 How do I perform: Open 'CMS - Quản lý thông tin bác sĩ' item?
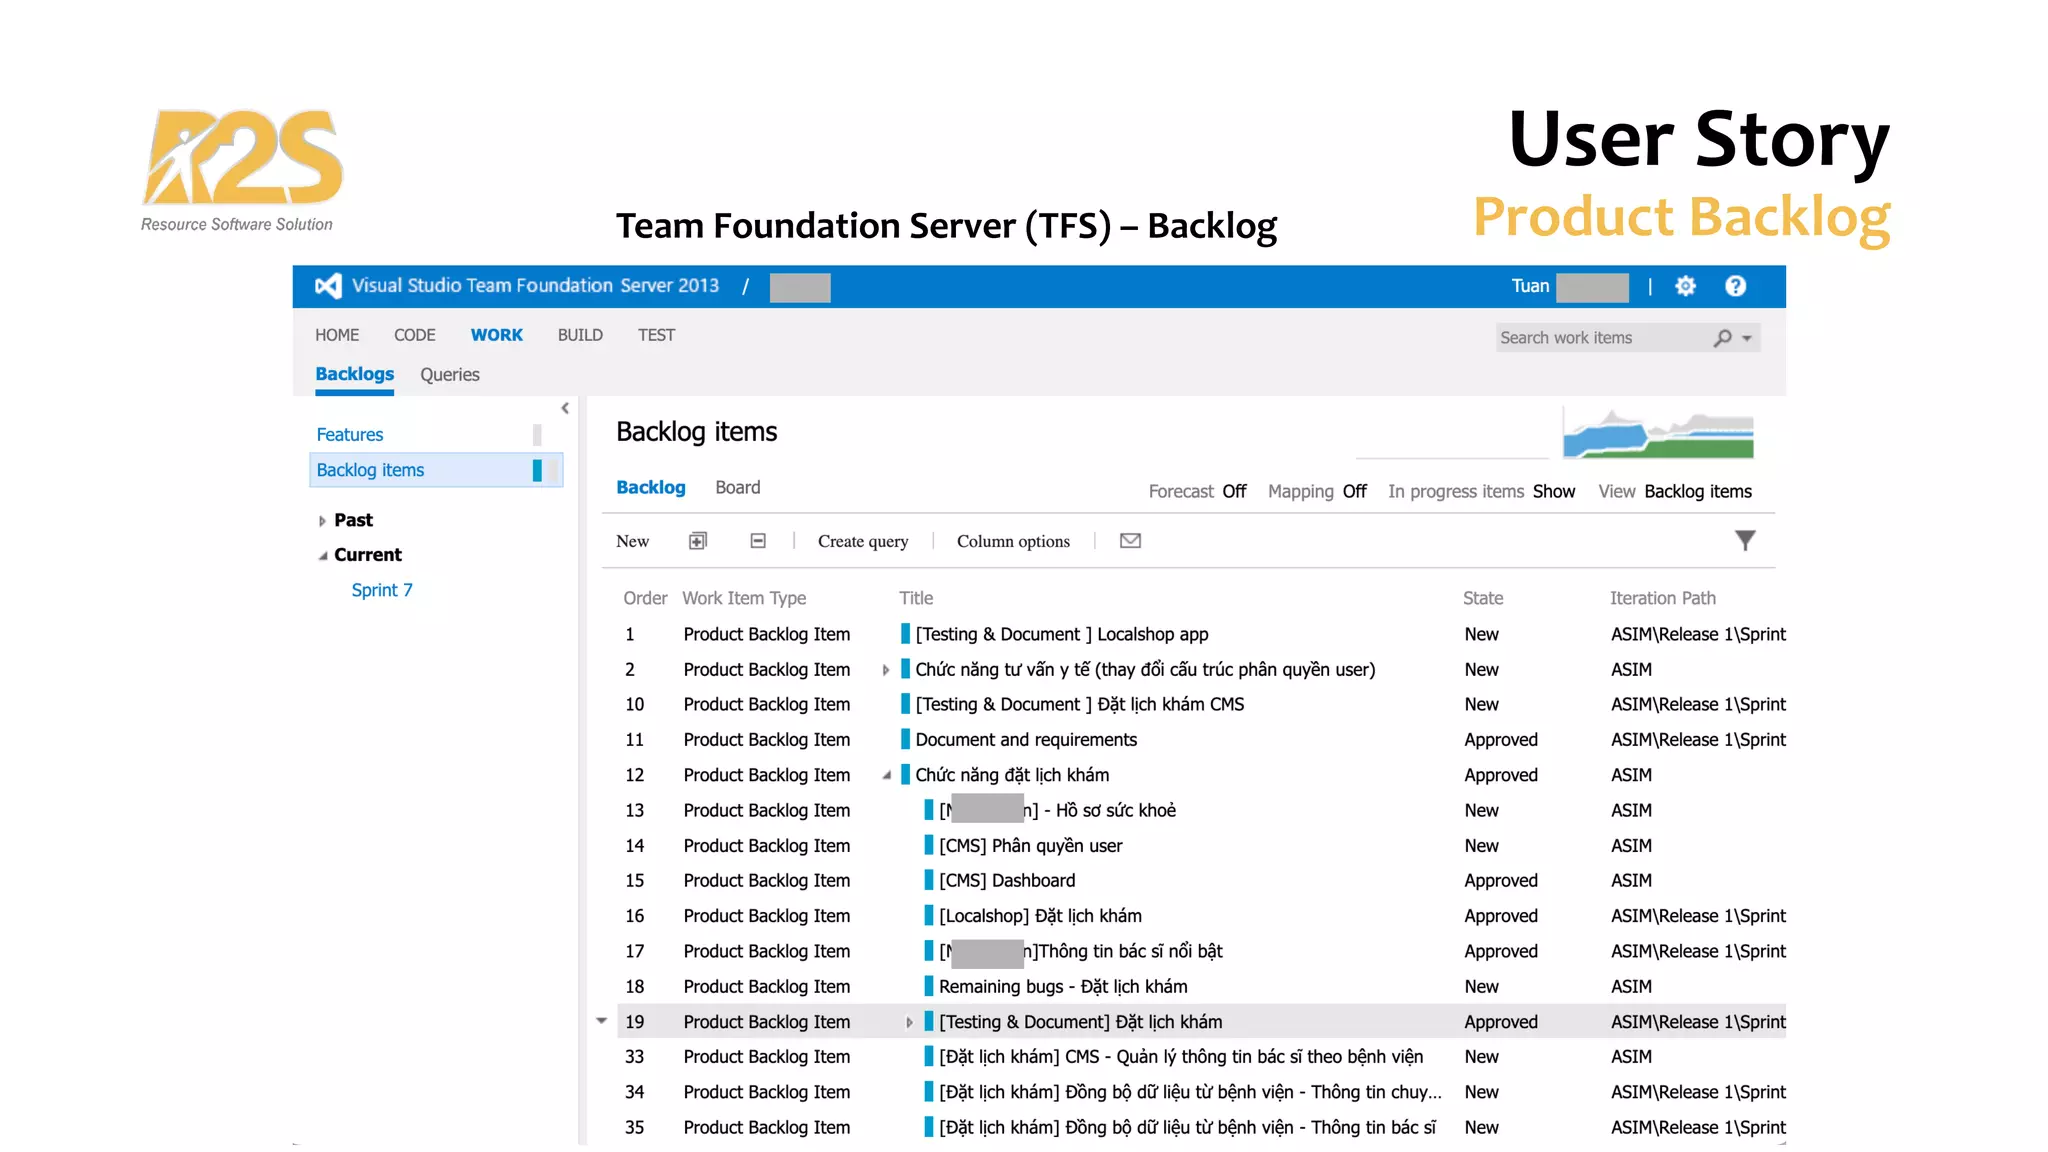point(1181,1056)
